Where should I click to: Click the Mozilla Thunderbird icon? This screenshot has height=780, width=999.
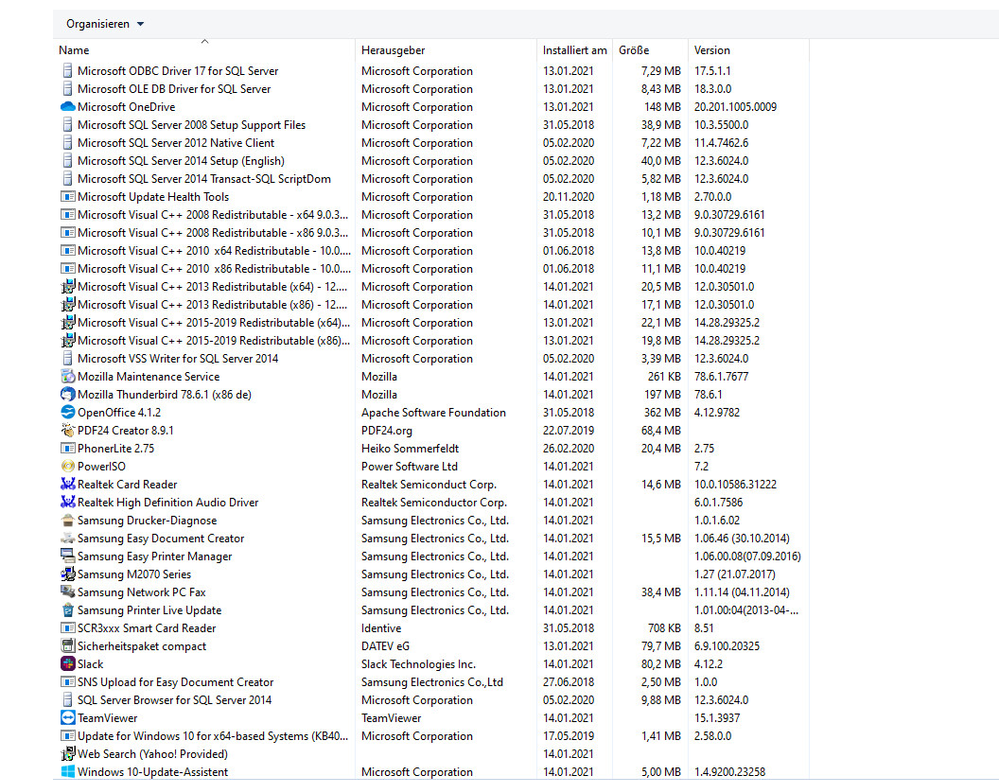tap(68, 394)
